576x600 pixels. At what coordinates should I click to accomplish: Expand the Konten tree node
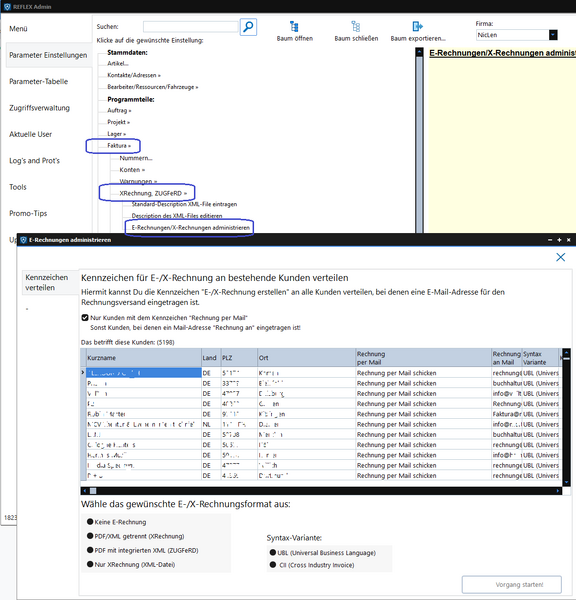132,170
